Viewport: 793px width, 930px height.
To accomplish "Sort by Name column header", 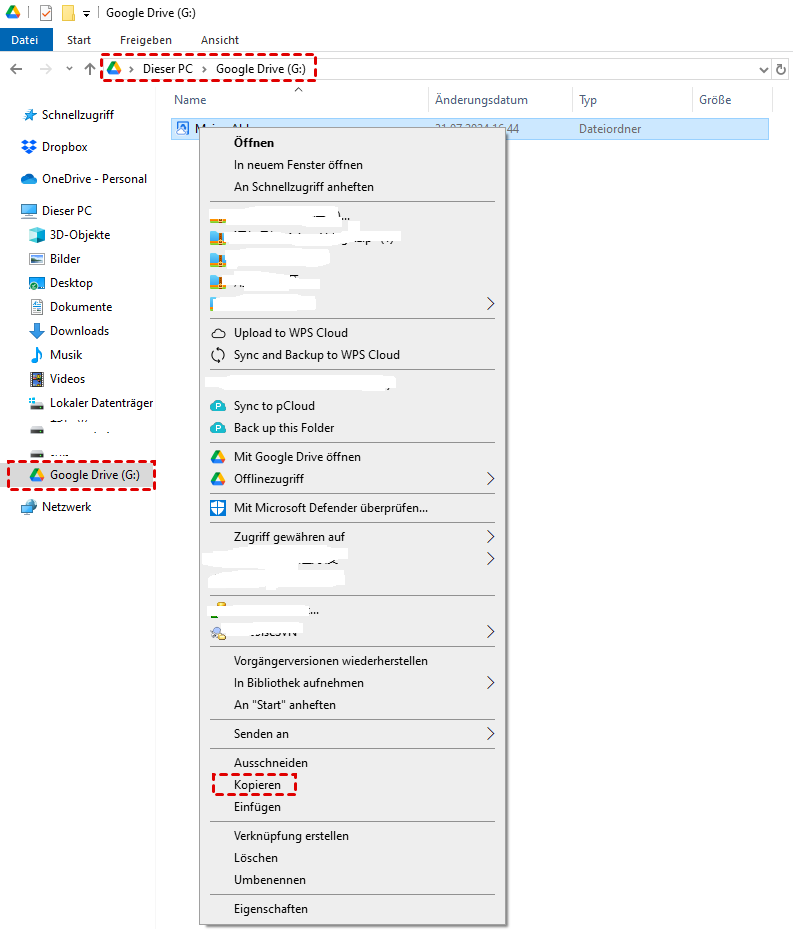I will pos(298,100).
